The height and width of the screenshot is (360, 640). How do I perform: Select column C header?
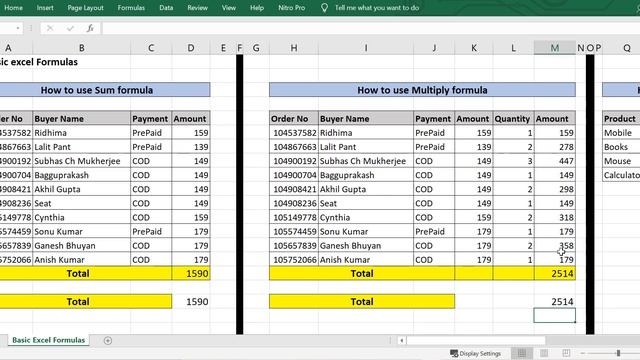pos(151,48)
